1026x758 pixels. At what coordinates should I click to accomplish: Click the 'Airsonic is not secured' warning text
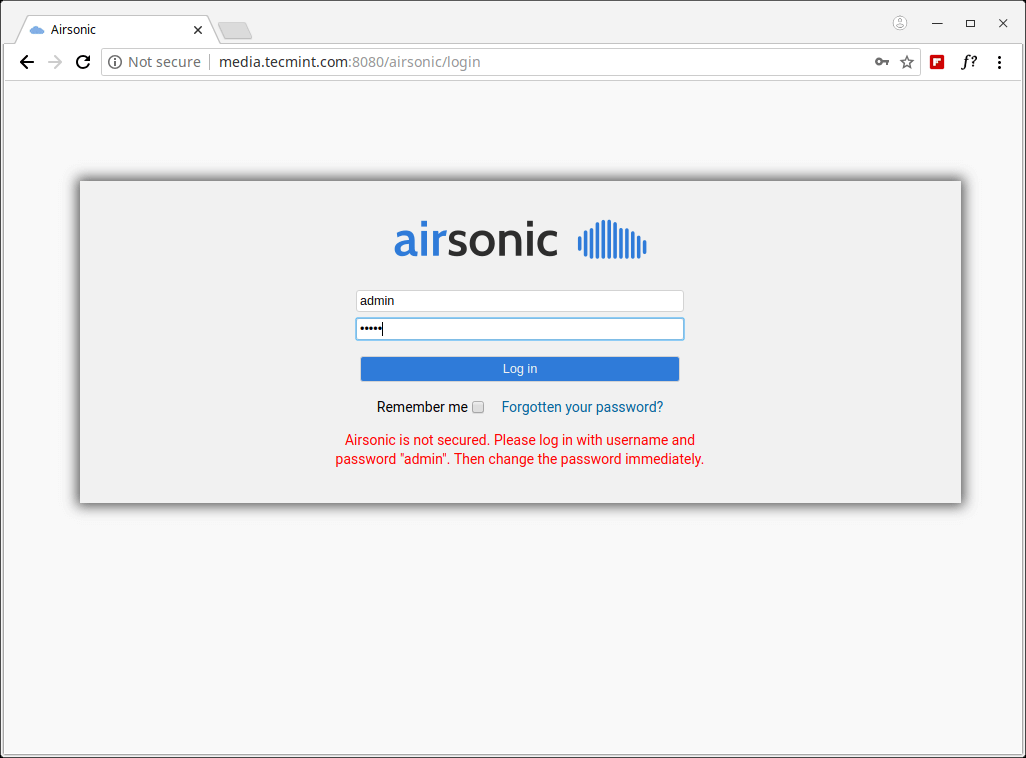[x=520, y=449]
